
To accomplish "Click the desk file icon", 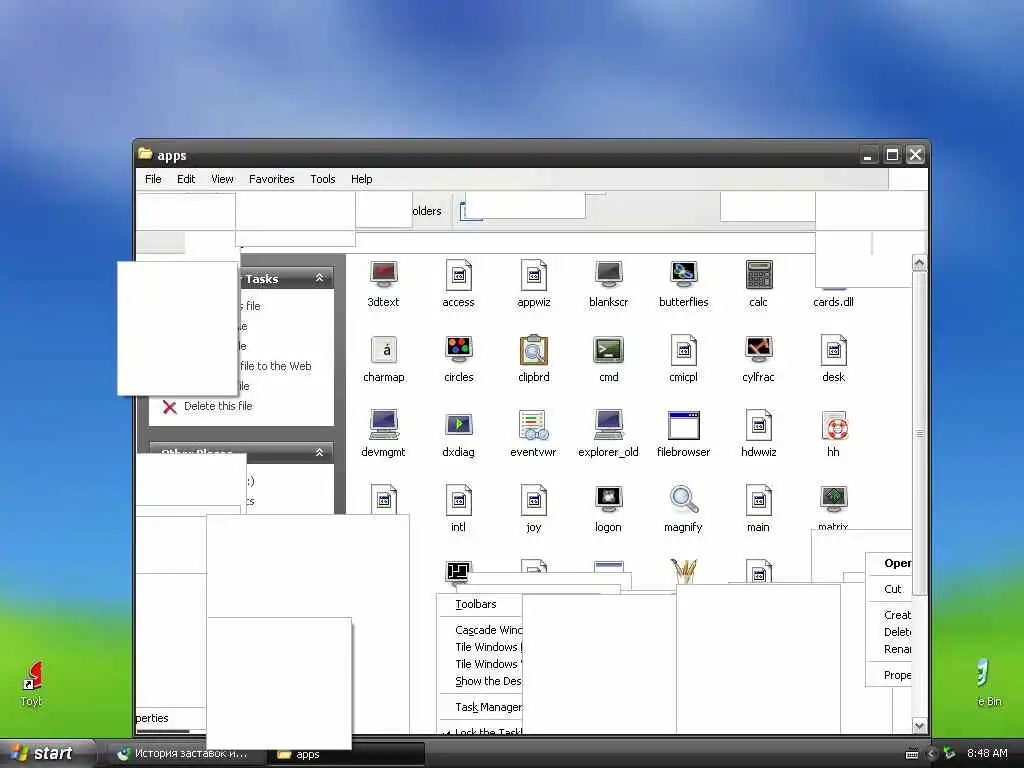I will (834, 349).
